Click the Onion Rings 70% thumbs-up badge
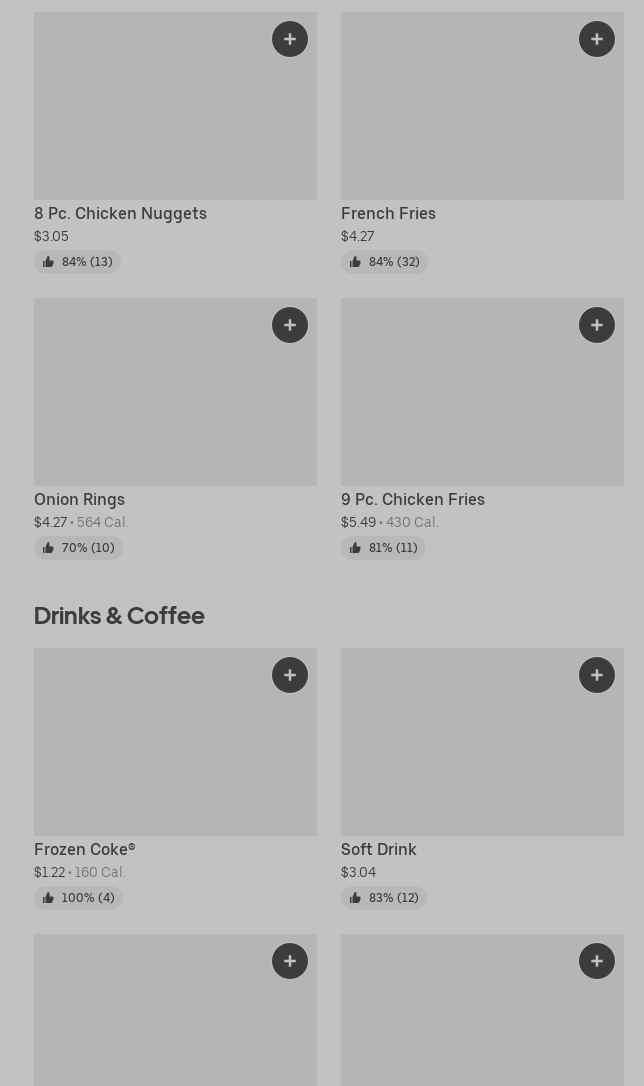644x1086 pixels. [x=78, y=548]
